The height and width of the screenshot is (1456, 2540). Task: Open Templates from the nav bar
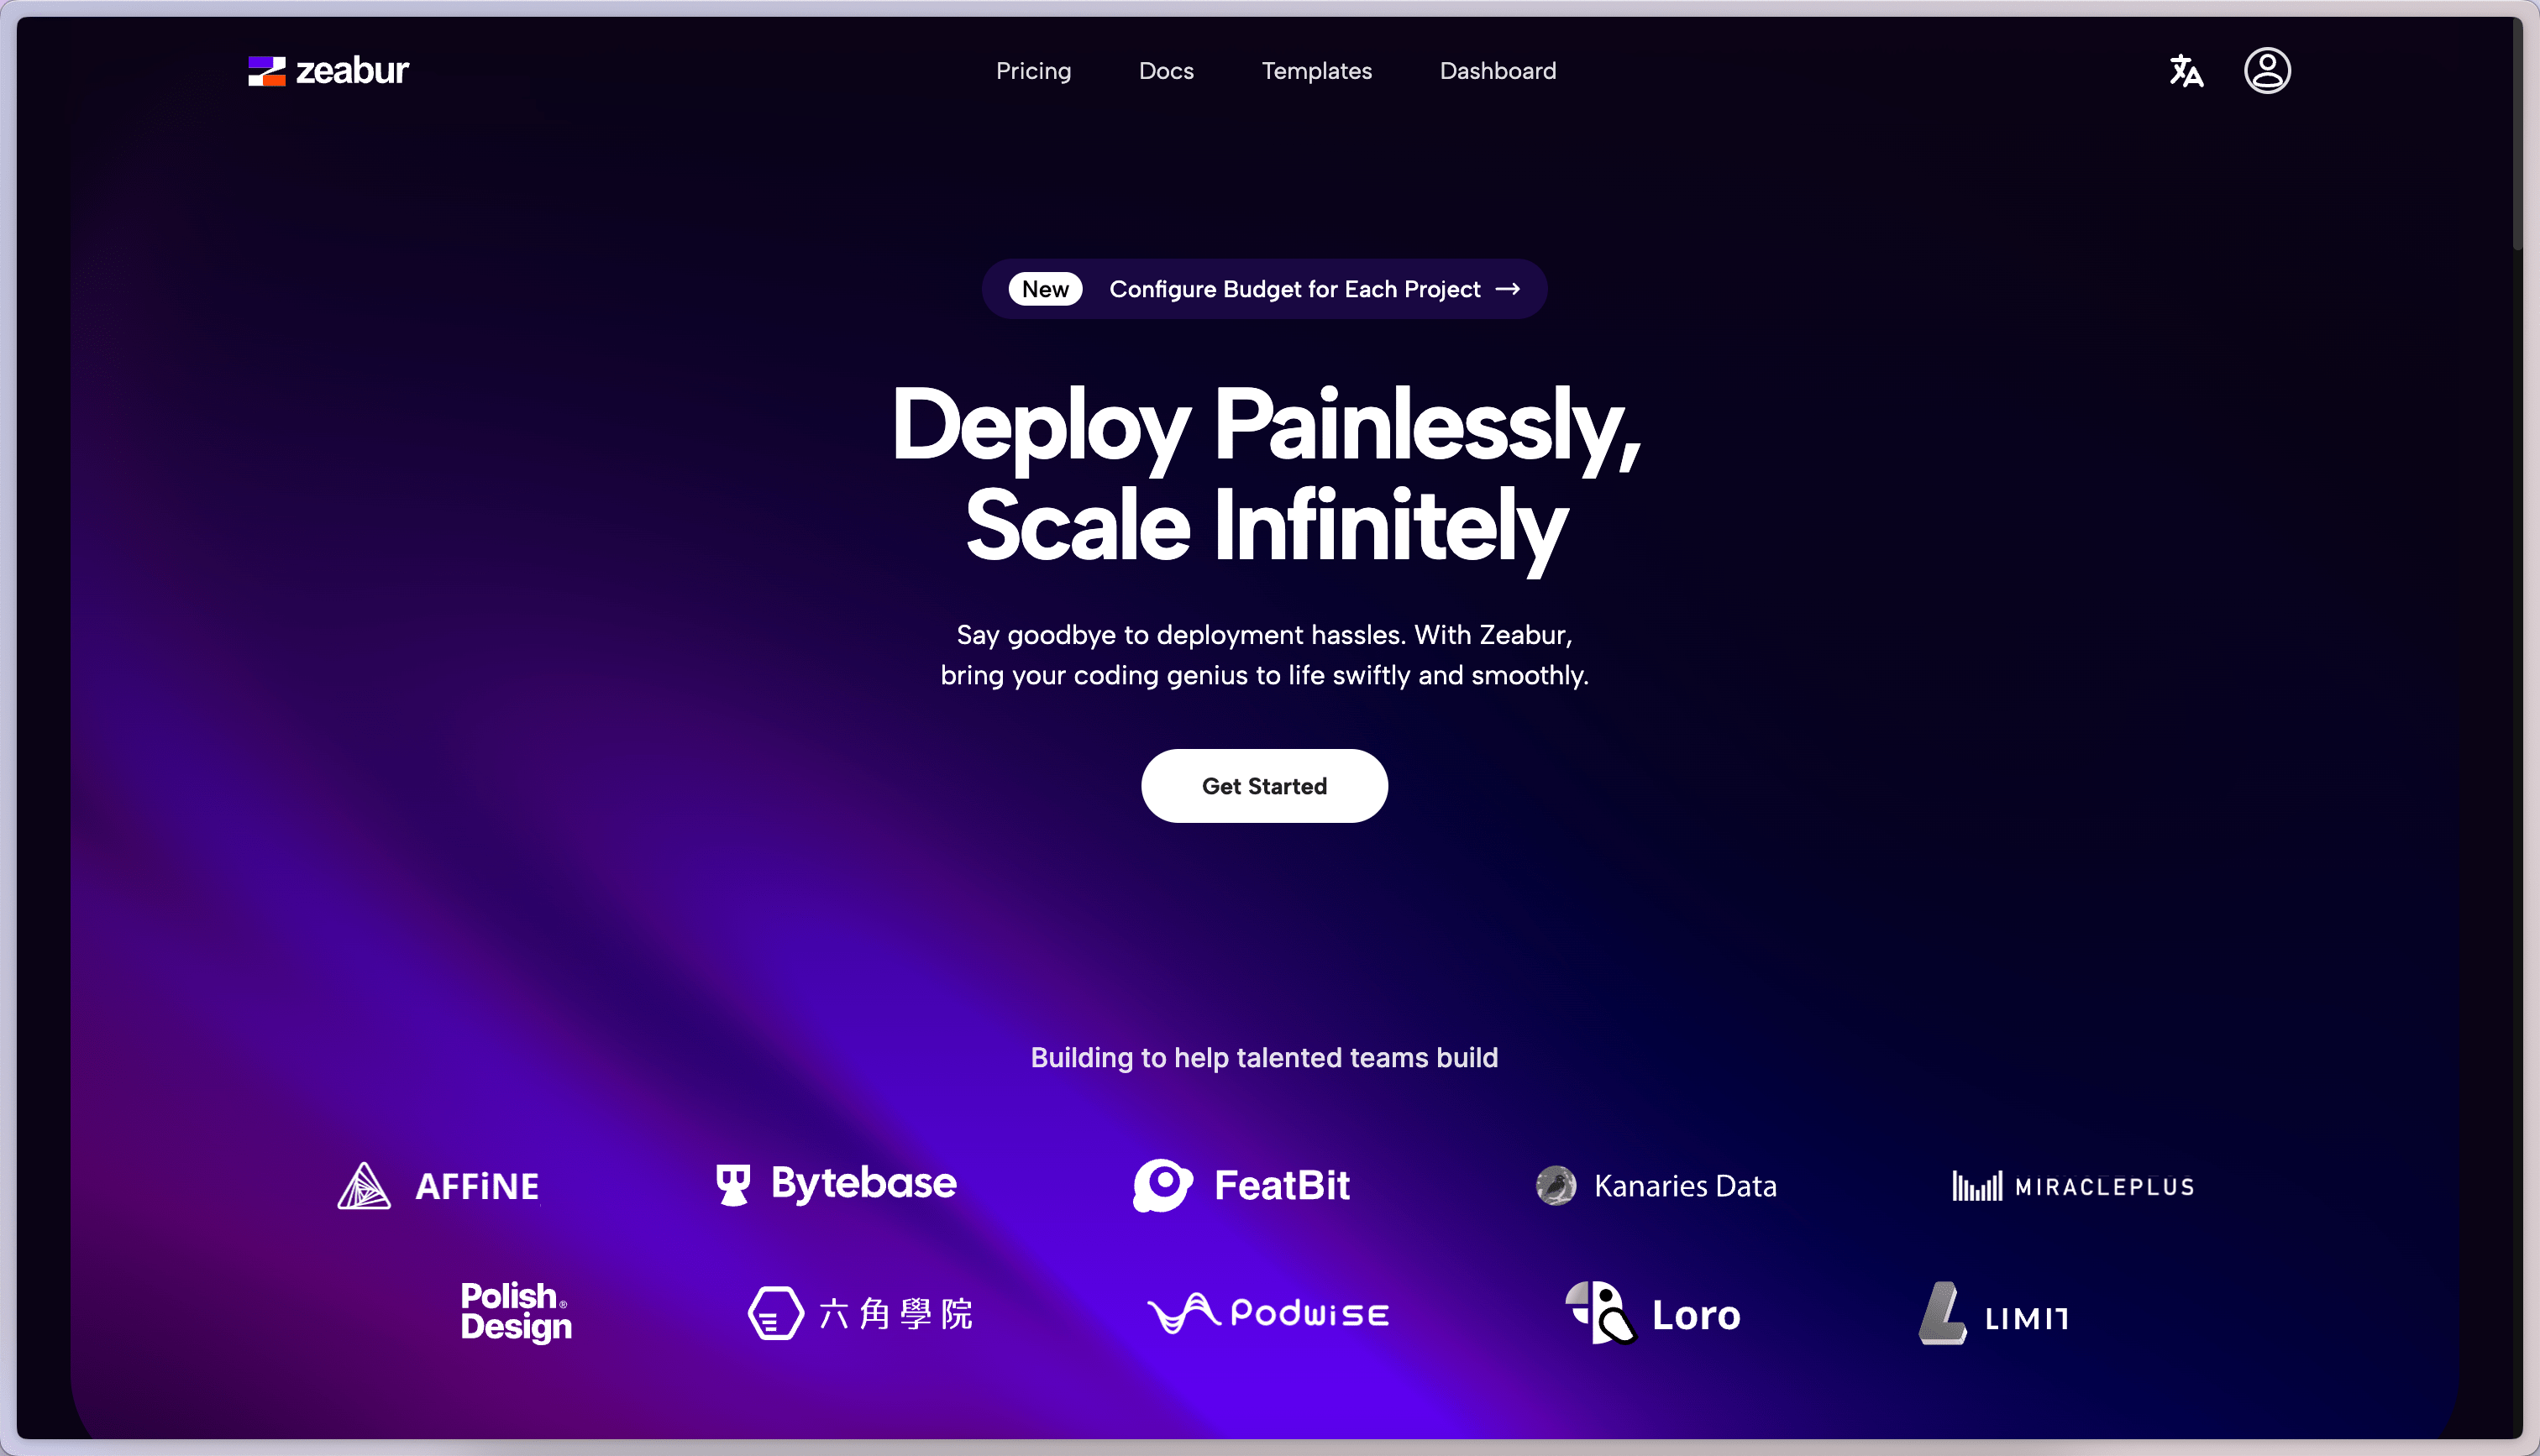pos(1316,71)
